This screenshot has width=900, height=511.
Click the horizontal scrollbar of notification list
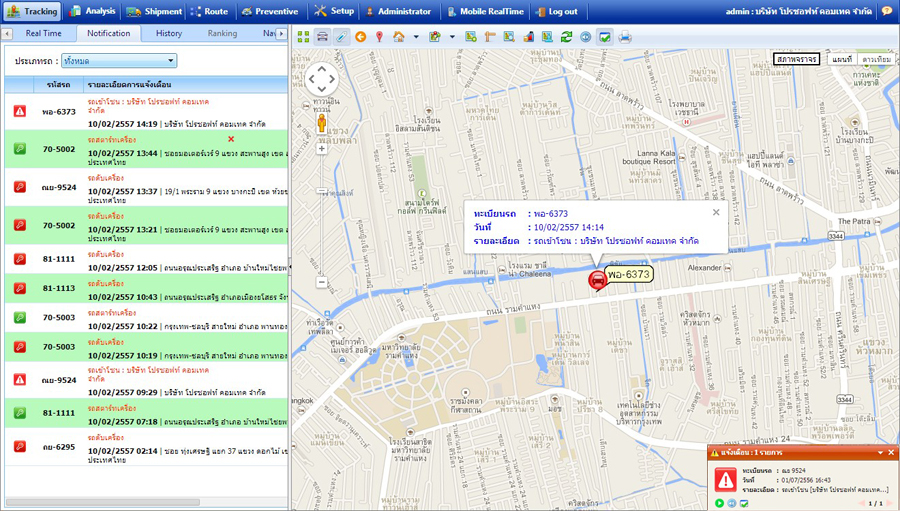click(x=103, y=502)
